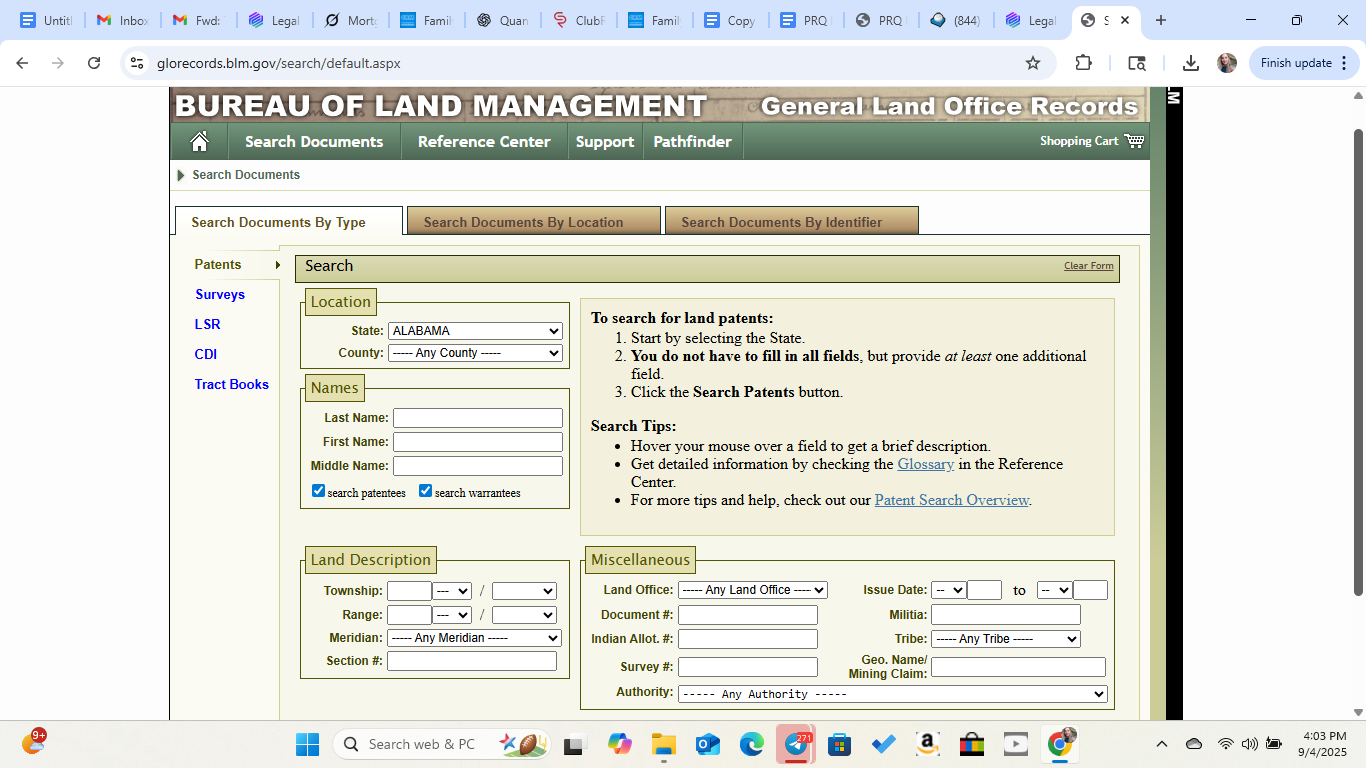
Task: Open the Reference Center menu
Action: click(x=484, y=142)
